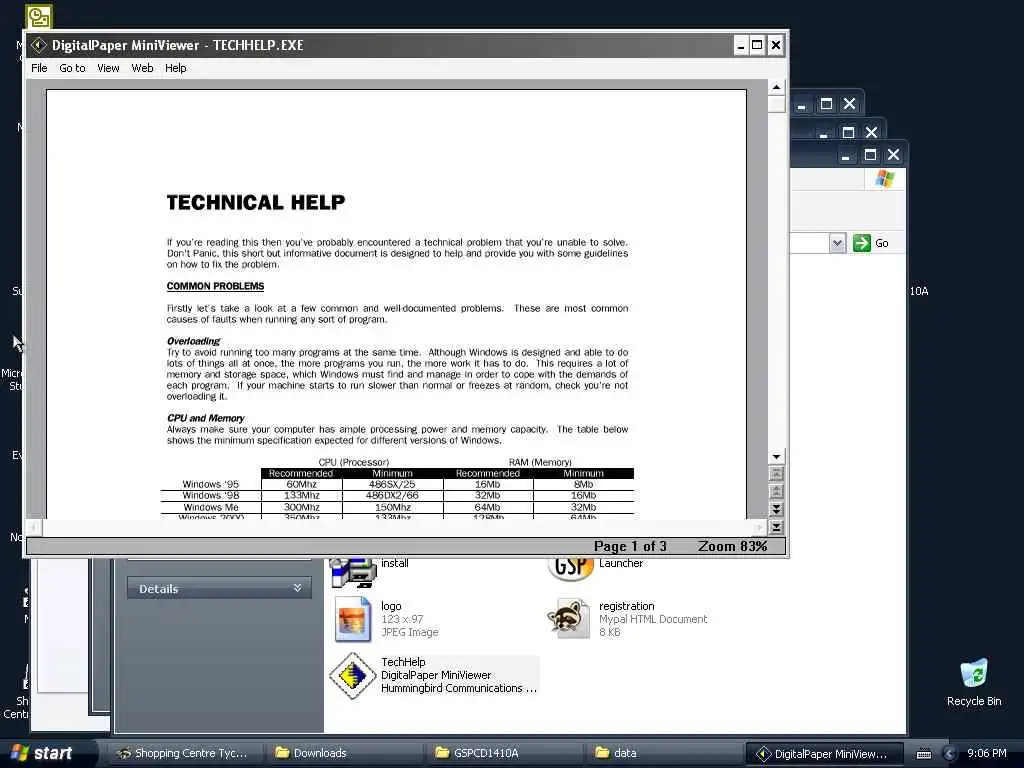Image resolution: width=1024 pixels, height=768 pixels.
Task: Click the 'registration' file name label
Action: pyautogui.click(x=627, y=606)
